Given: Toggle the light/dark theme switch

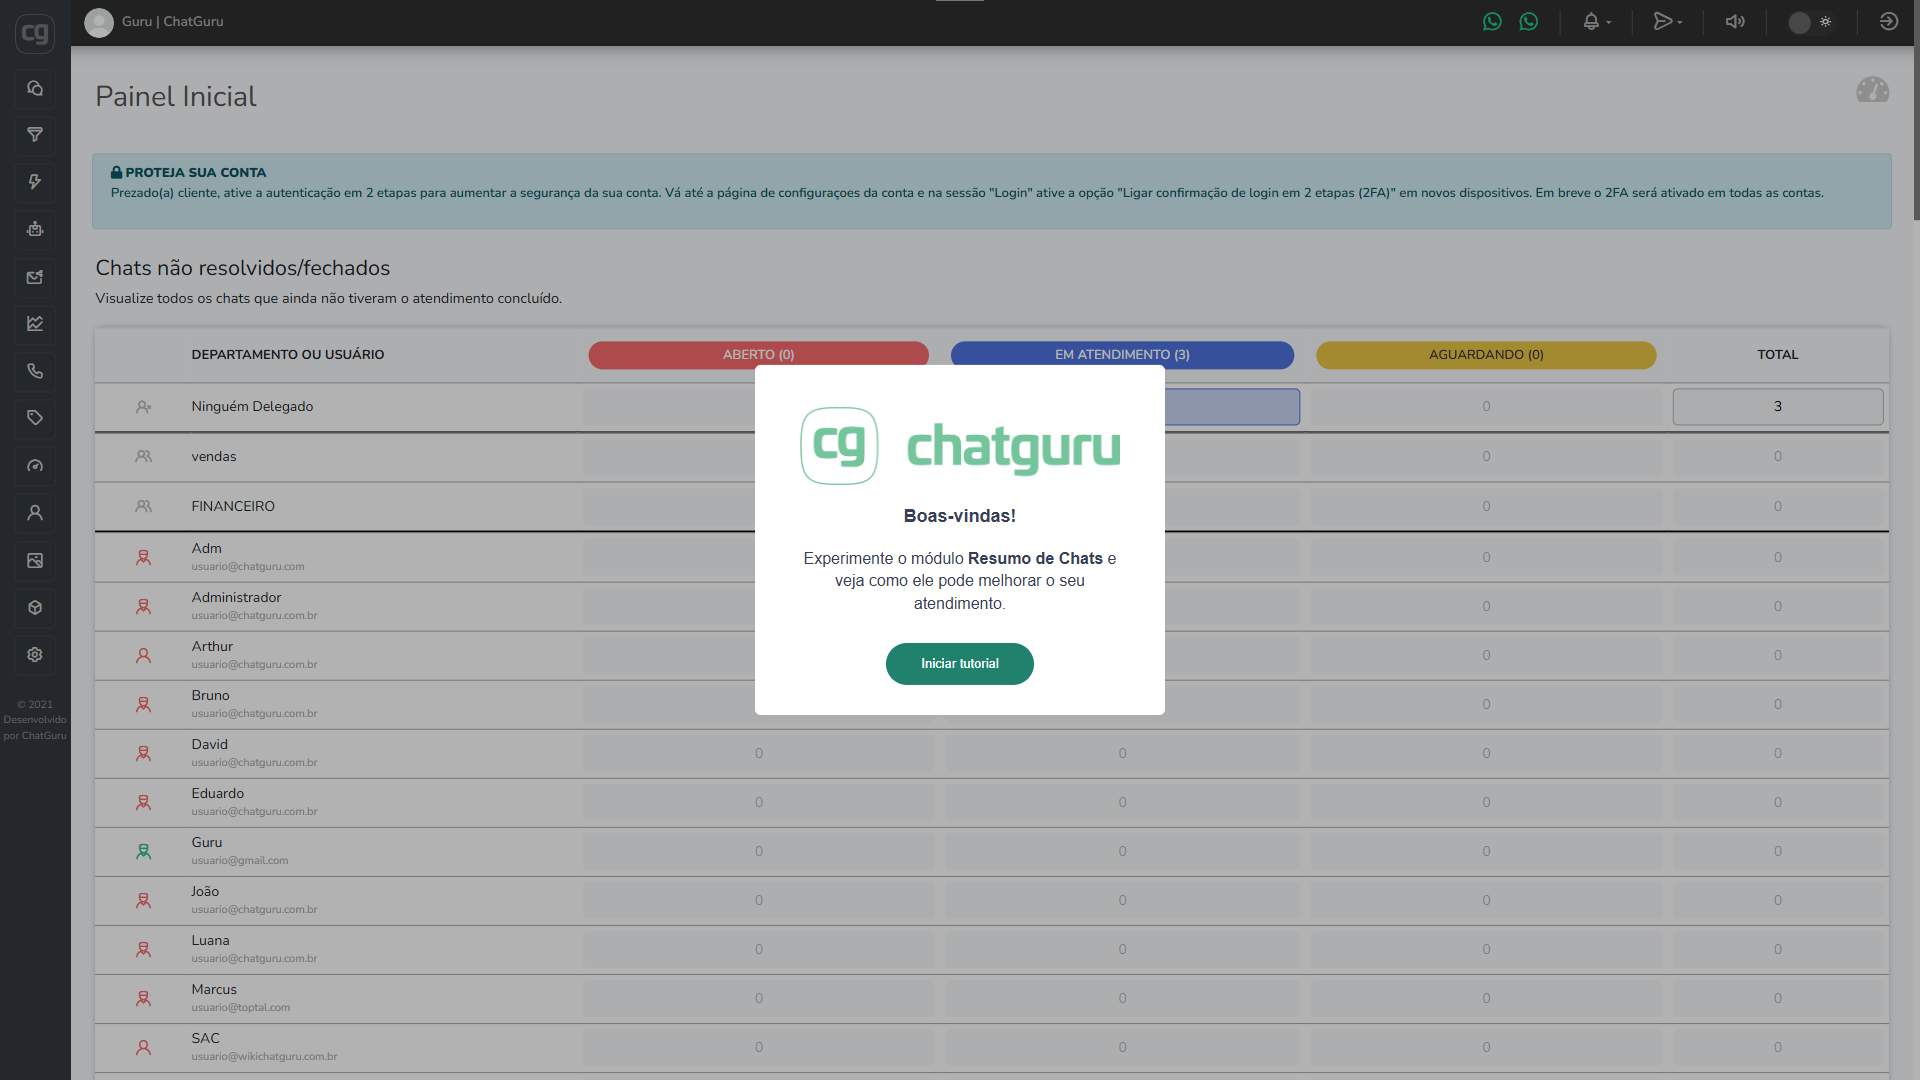Looking at the screenshot, I should pyautogui.click(x=1811, y=22).
